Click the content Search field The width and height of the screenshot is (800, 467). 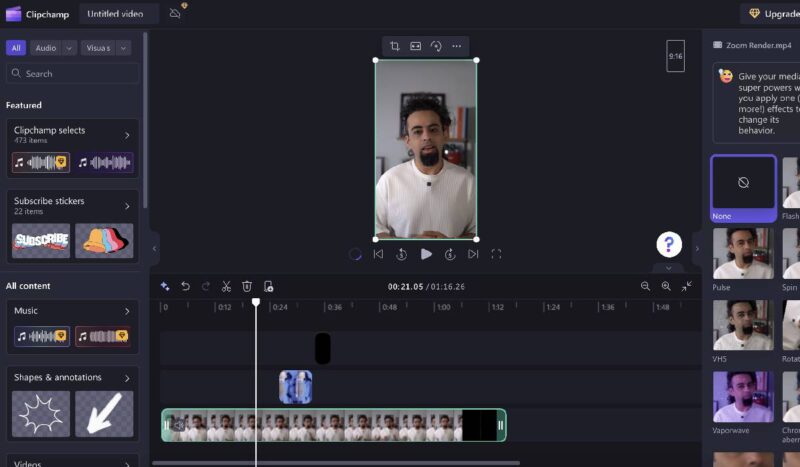coord(72,73)
